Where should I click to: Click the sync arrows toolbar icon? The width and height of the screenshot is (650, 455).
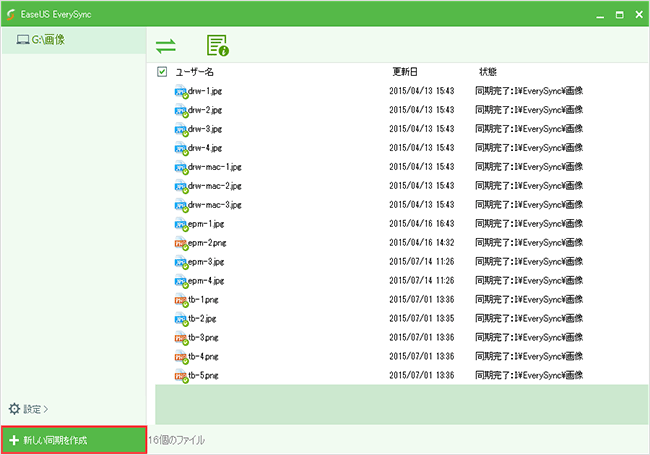pos(166,46)
